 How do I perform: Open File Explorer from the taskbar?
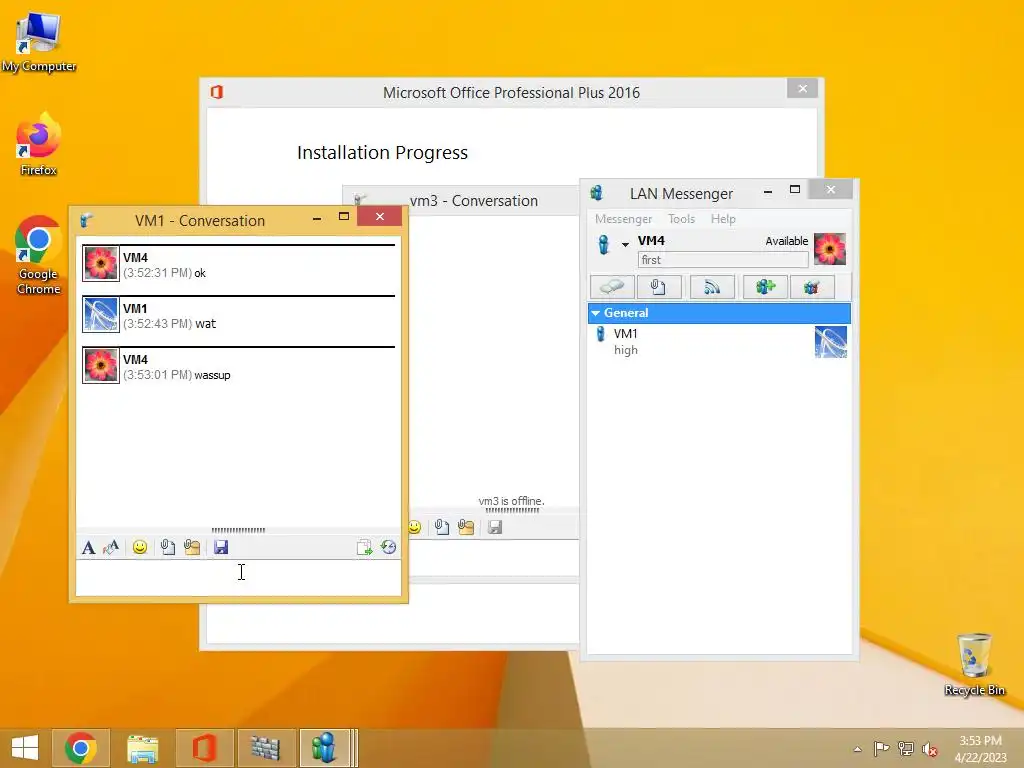coord(142,748)
